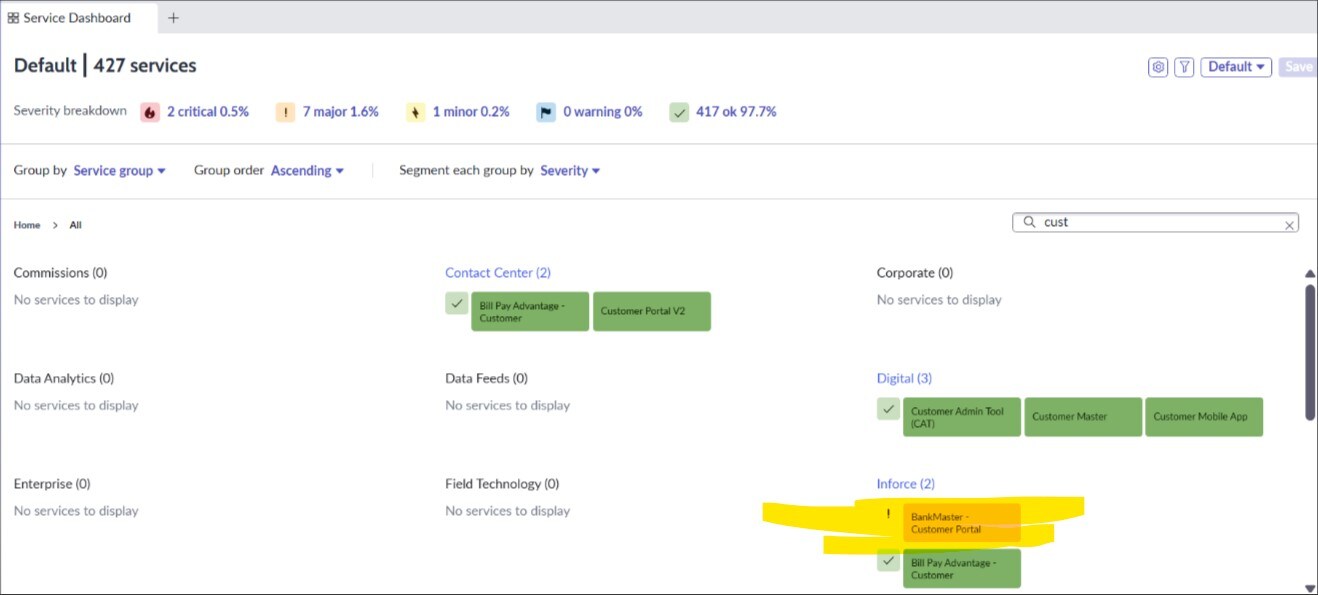Click the vertical scrollbar thumb
The image size is (1318, 595).
pos(1310,352)
